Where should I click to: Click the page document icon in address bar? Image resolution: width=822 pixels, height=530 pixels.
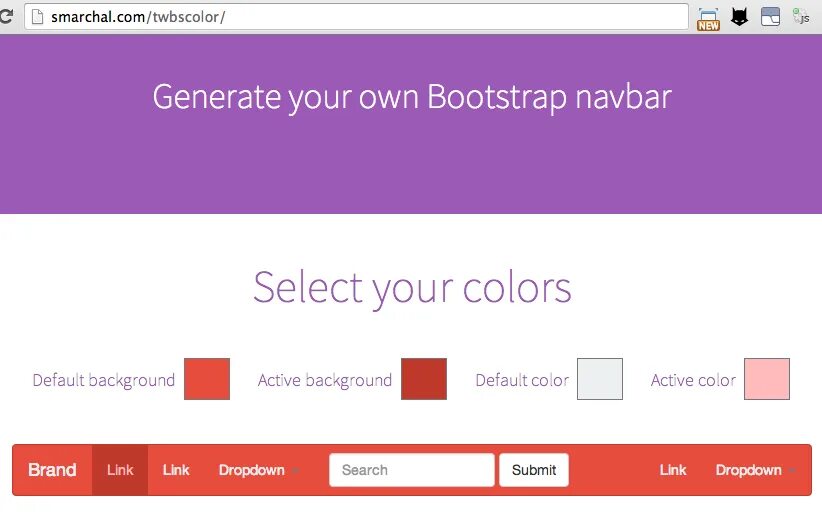[37, 17]
